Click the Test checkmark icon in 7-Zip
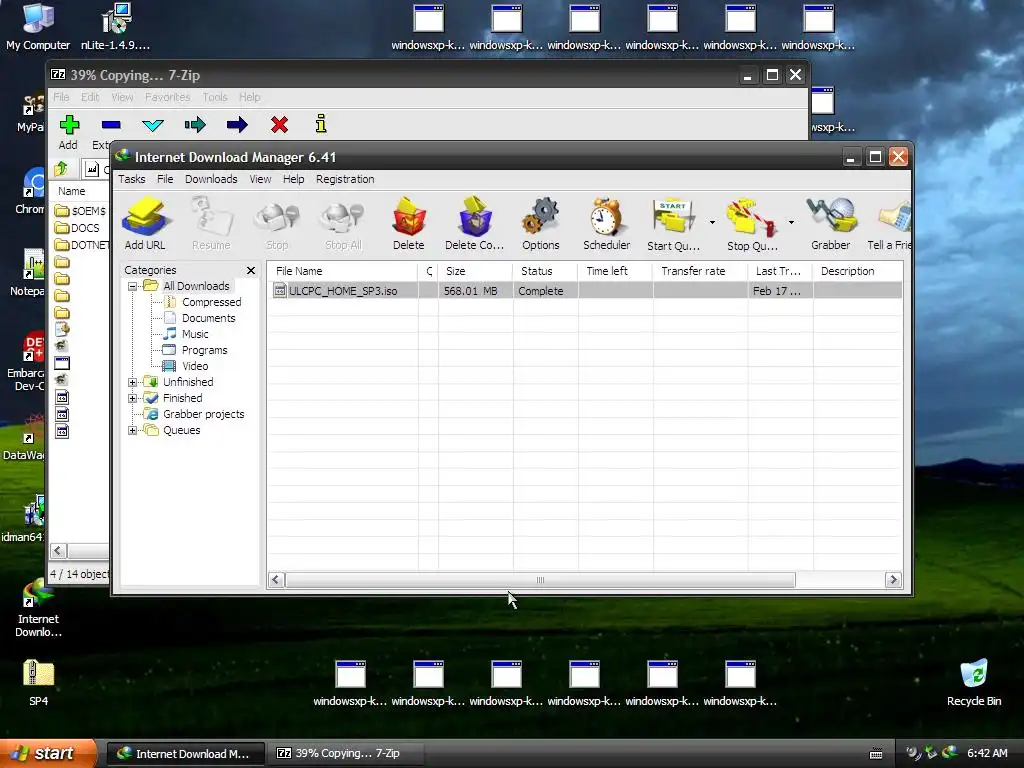 [153, 125]
